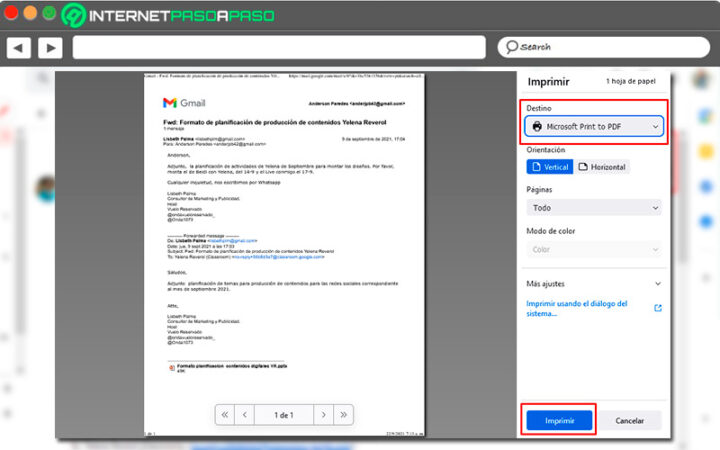
Task: Open Imprimir usando el diálogo del sistema link
Action: point(577,309)
